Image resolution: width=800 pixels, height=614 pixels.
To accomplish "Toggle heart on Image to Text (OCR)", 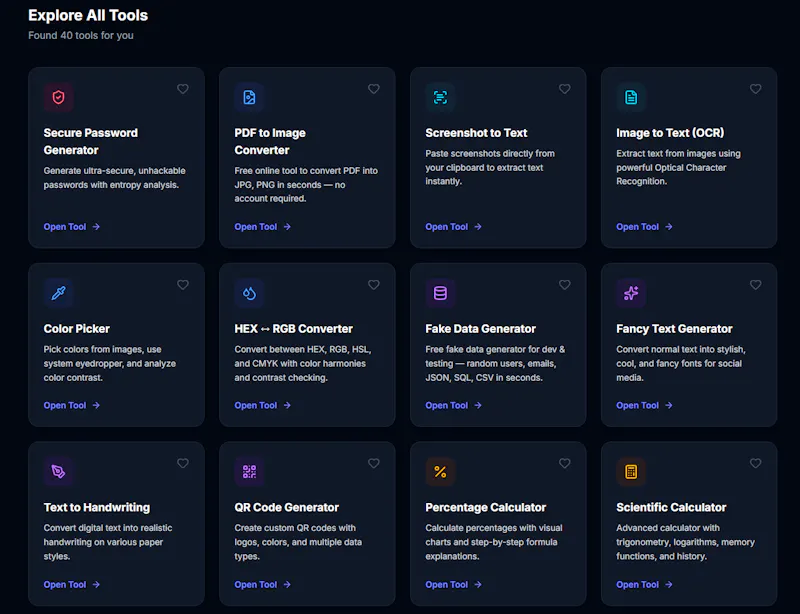I will click(756, 89).
